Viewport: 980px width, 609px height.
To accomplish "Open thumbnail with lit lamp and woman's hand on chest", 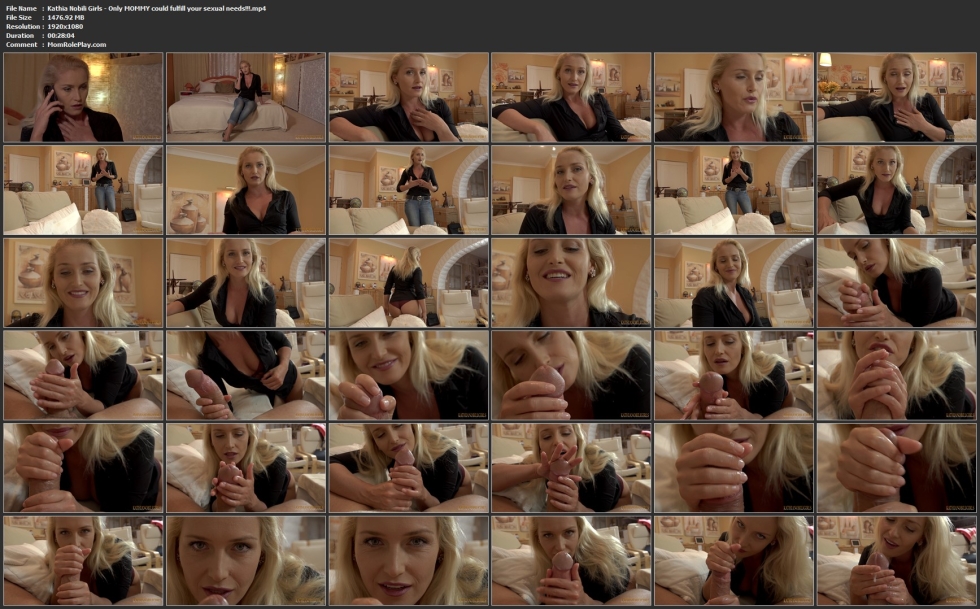I will coord(897,97).
